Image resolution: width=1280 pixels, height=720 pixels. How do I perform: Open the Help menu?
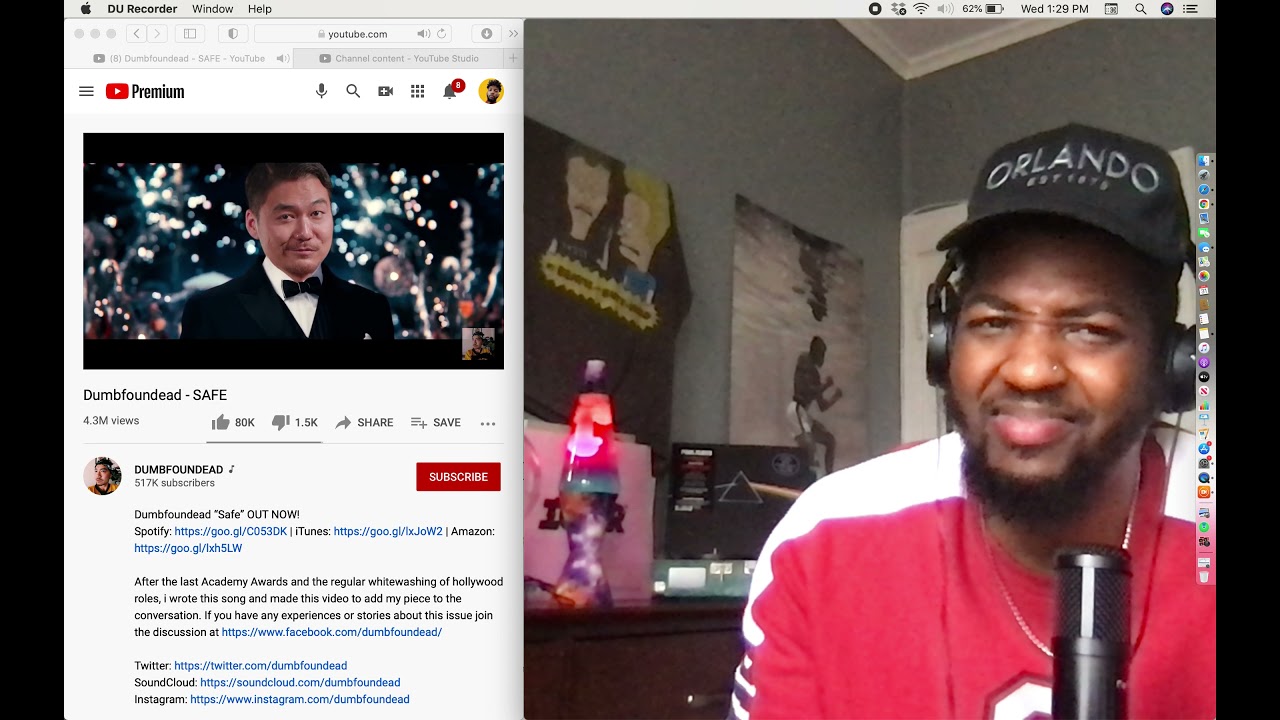click(260, 9)
